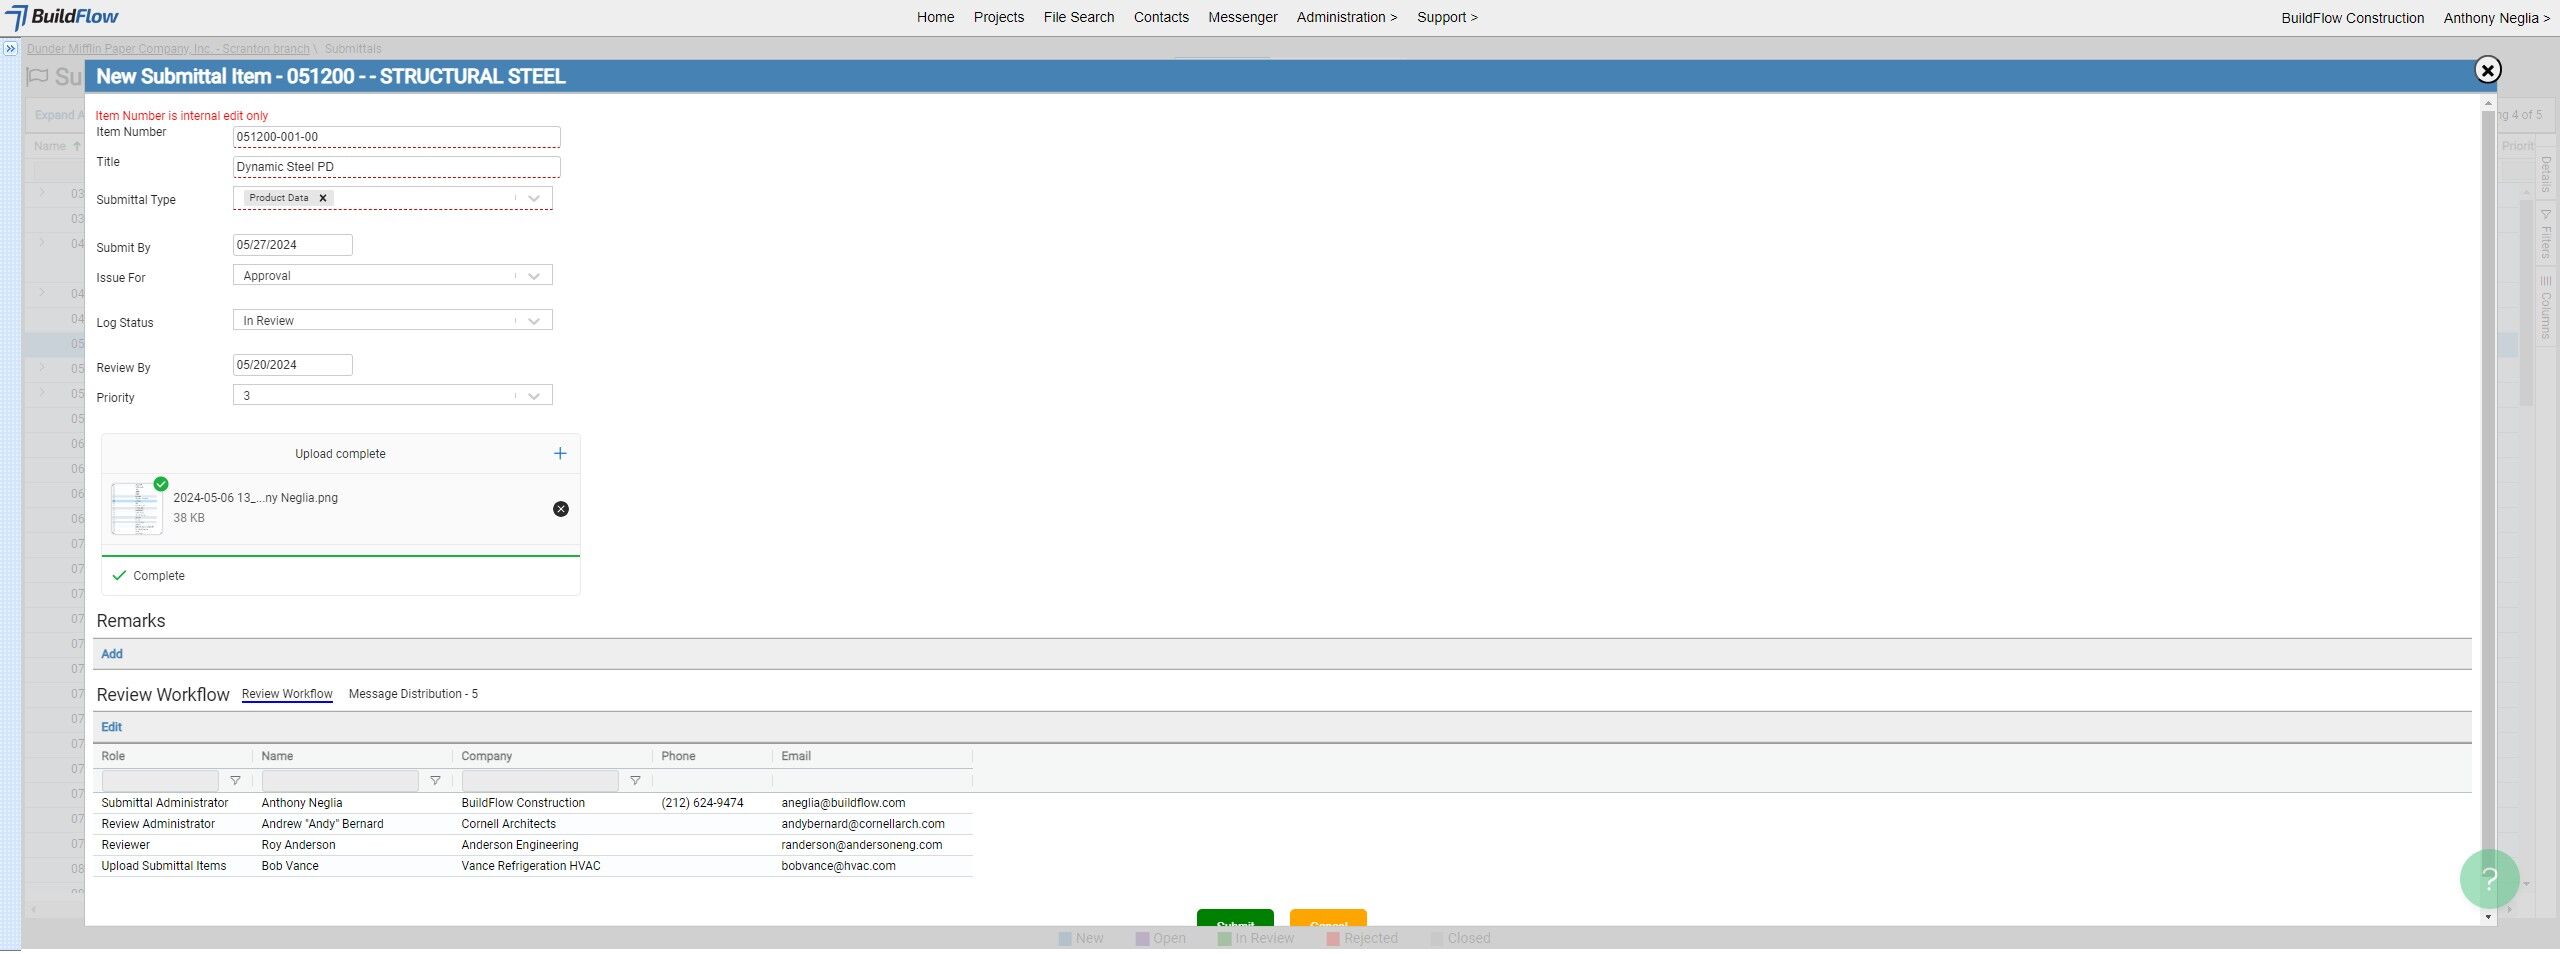This screenshot has width=2560, height=953.
Task: Close the New Submittal Item dialog
Action: coord(2487,69)
